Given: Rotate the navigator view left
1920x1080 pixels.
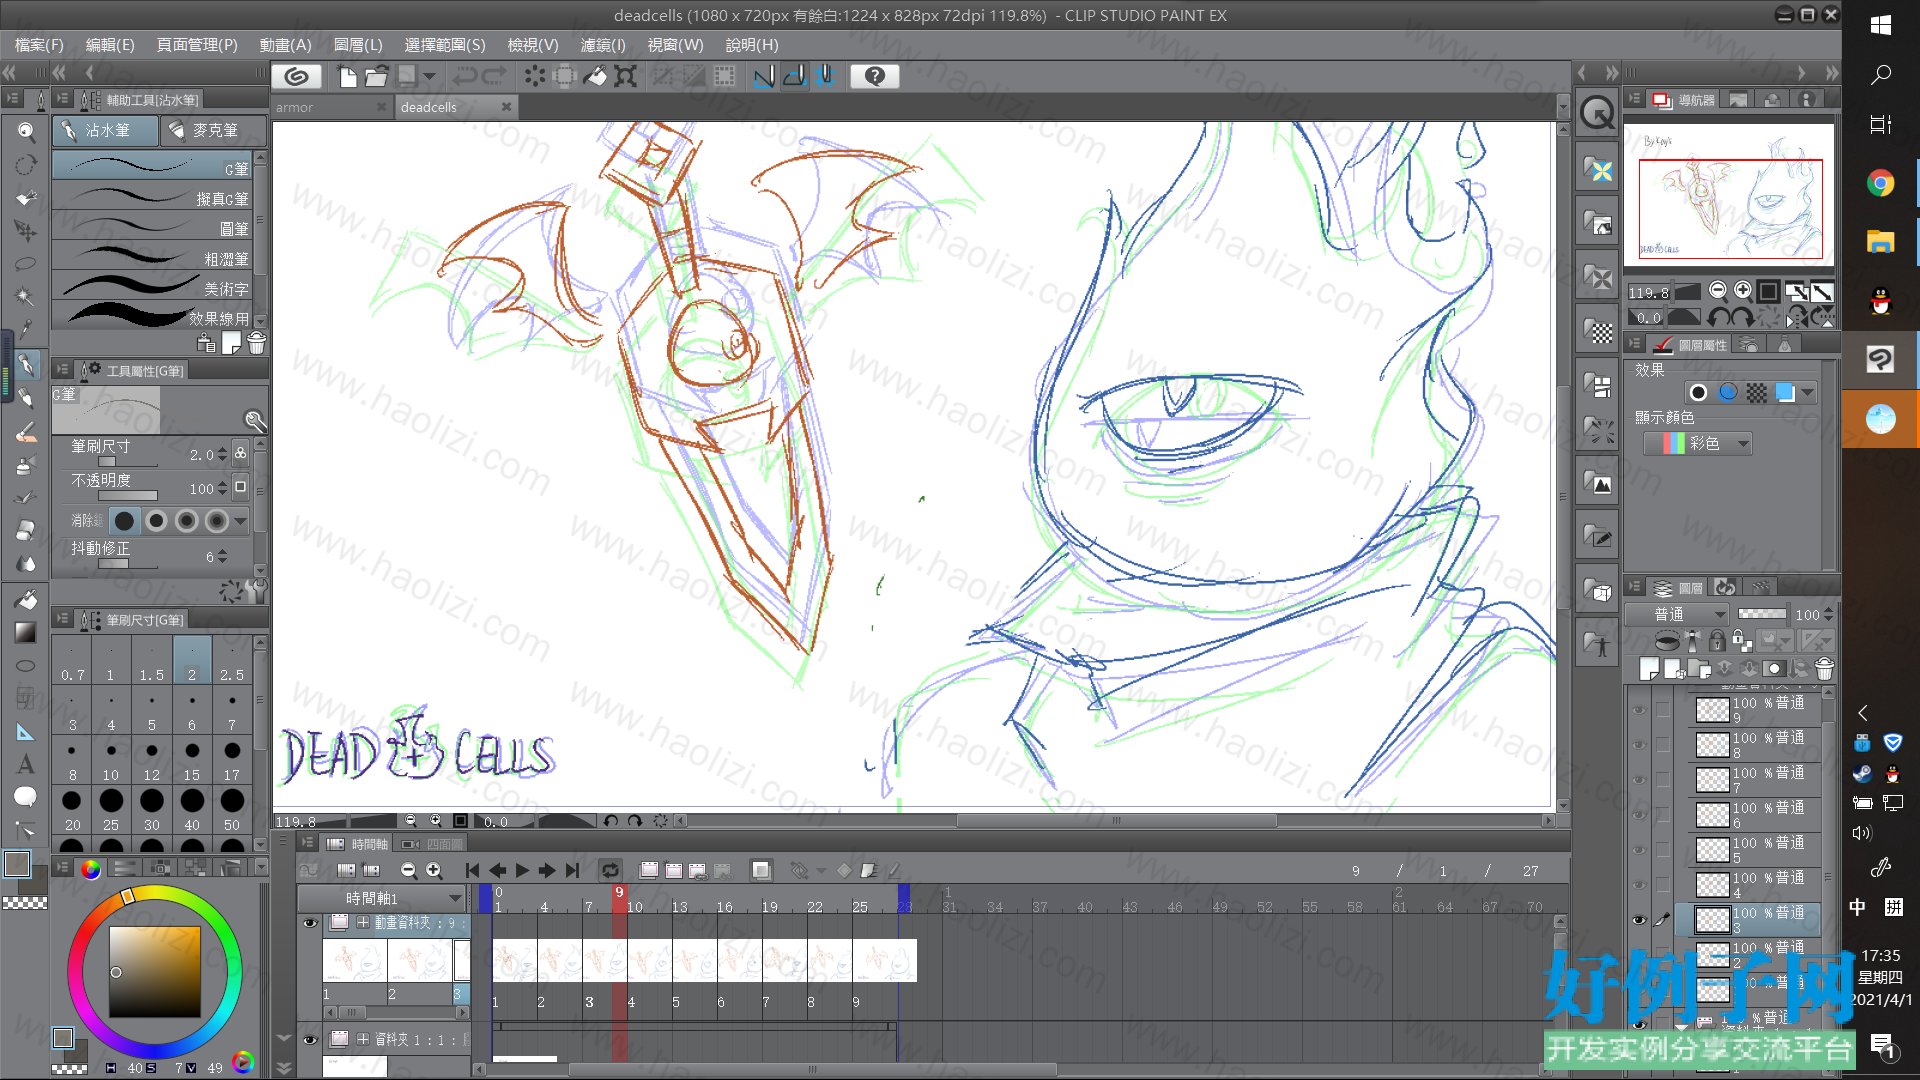Looking at the screenshot, I should 1717,318.
